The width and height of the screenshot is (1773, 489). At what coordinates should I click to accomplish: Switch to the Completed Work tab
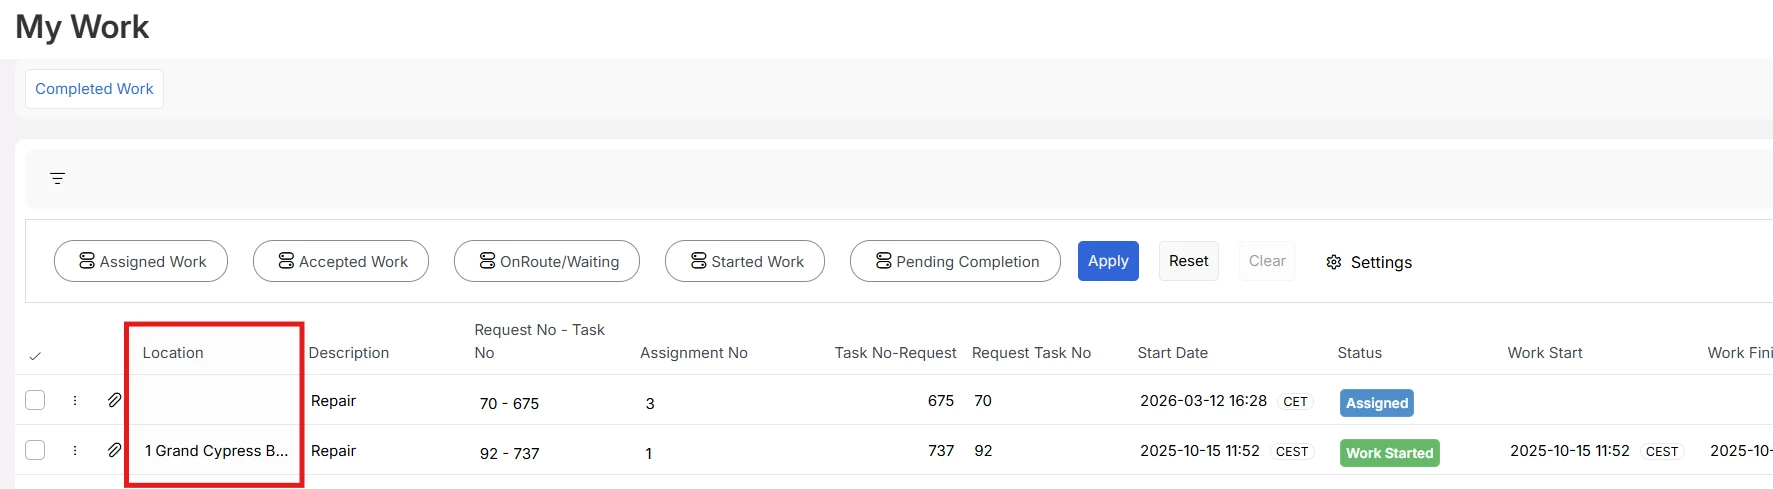click(95, 89)
